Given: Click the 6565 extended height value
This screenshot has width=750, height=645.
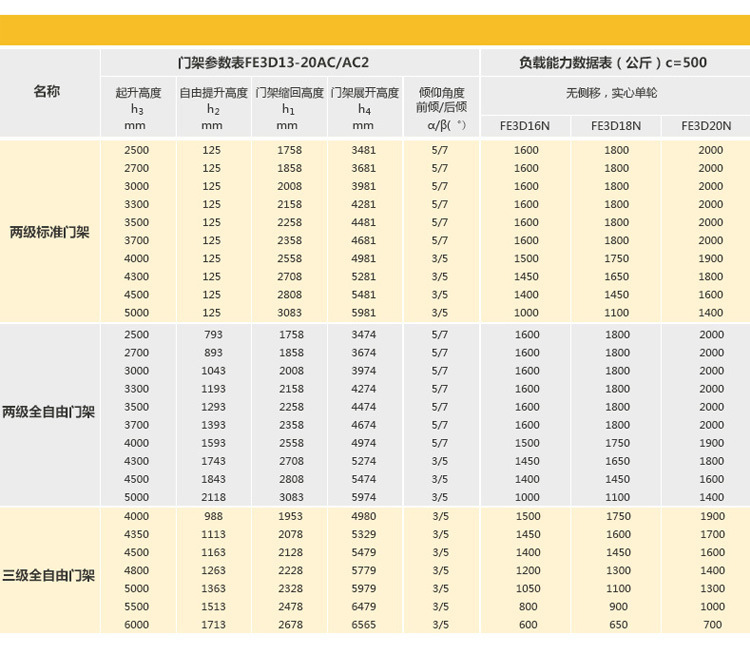Looking at the screenshot, I should tap(364, 625).
